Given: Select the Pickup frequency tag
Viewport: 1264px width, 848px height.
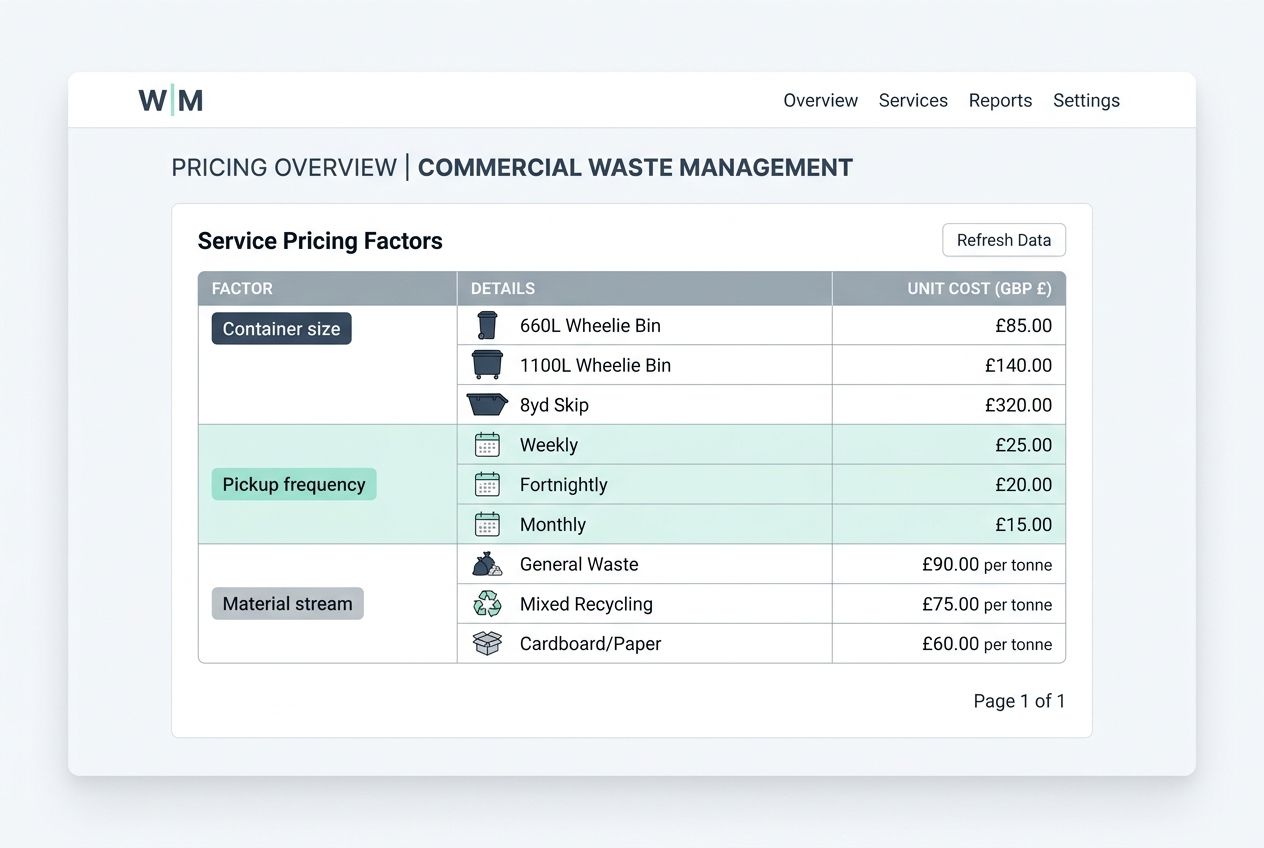Looking at the screenshot, I should tap(294, 484).
